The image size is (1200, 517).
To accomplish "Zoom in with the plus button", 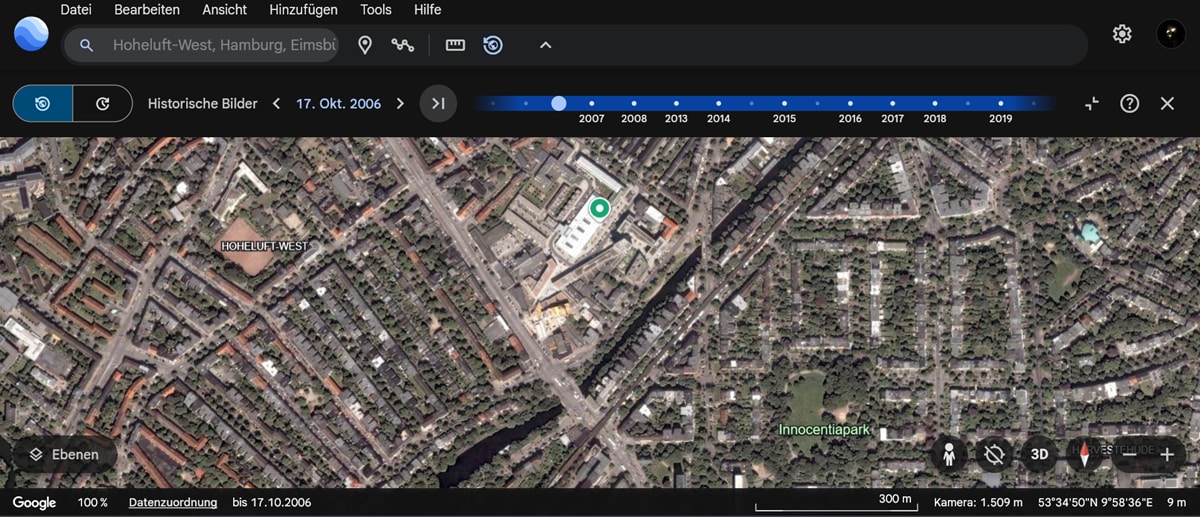I will (1166, 454).
